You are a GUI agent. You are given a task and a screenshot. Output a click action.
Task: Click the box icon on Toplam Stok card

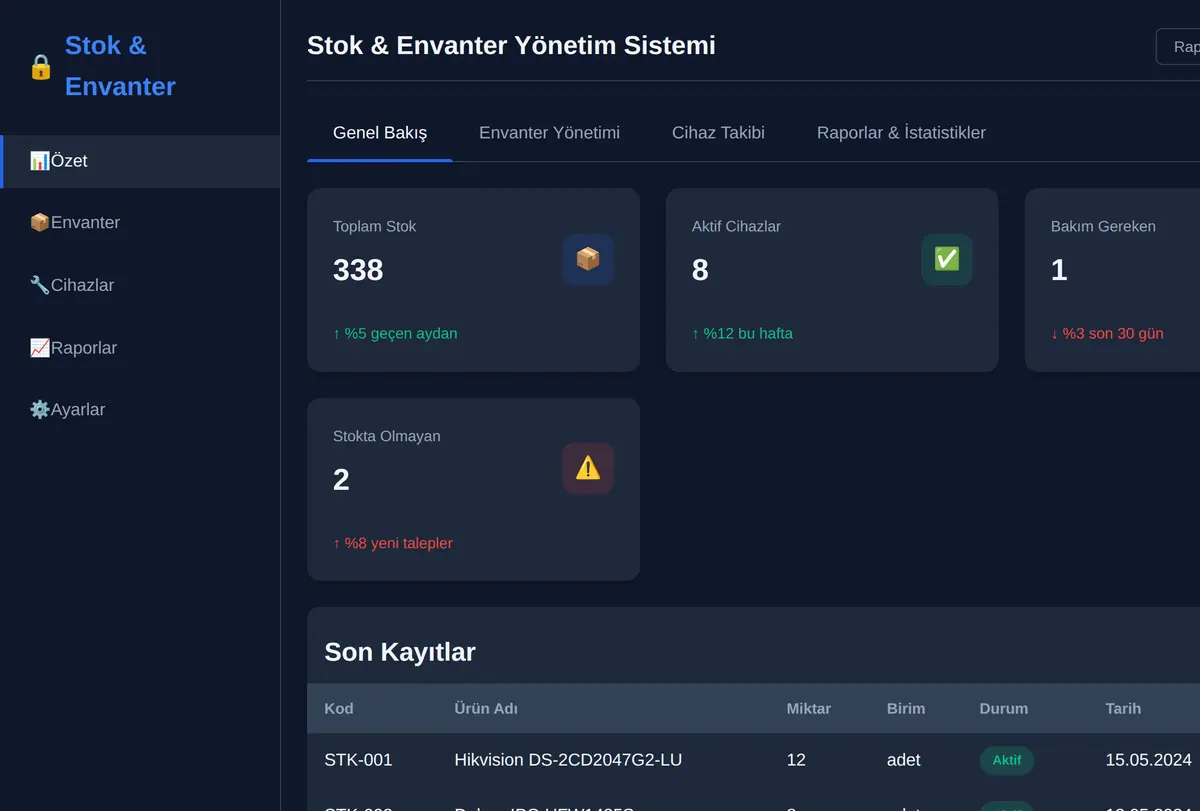[588, 260]
